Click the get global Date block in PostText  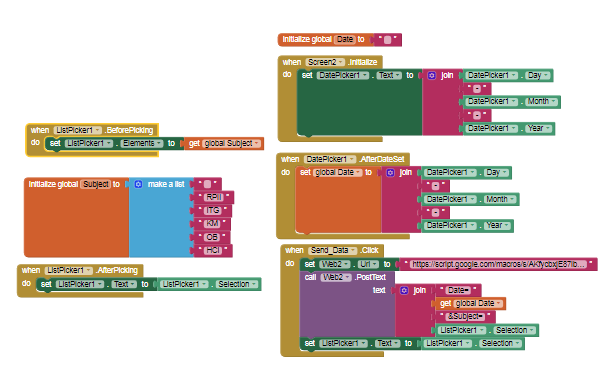click(x=471, y=303)
